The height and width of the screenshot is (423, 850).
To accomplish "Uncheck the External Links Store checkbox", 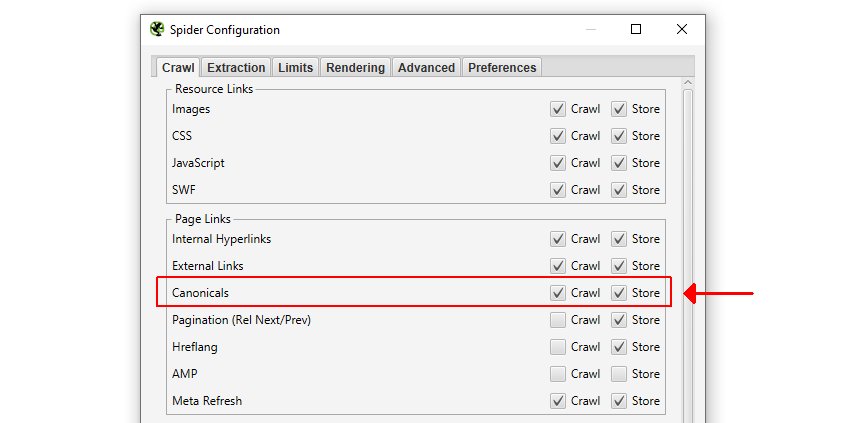I will [619, 266].
